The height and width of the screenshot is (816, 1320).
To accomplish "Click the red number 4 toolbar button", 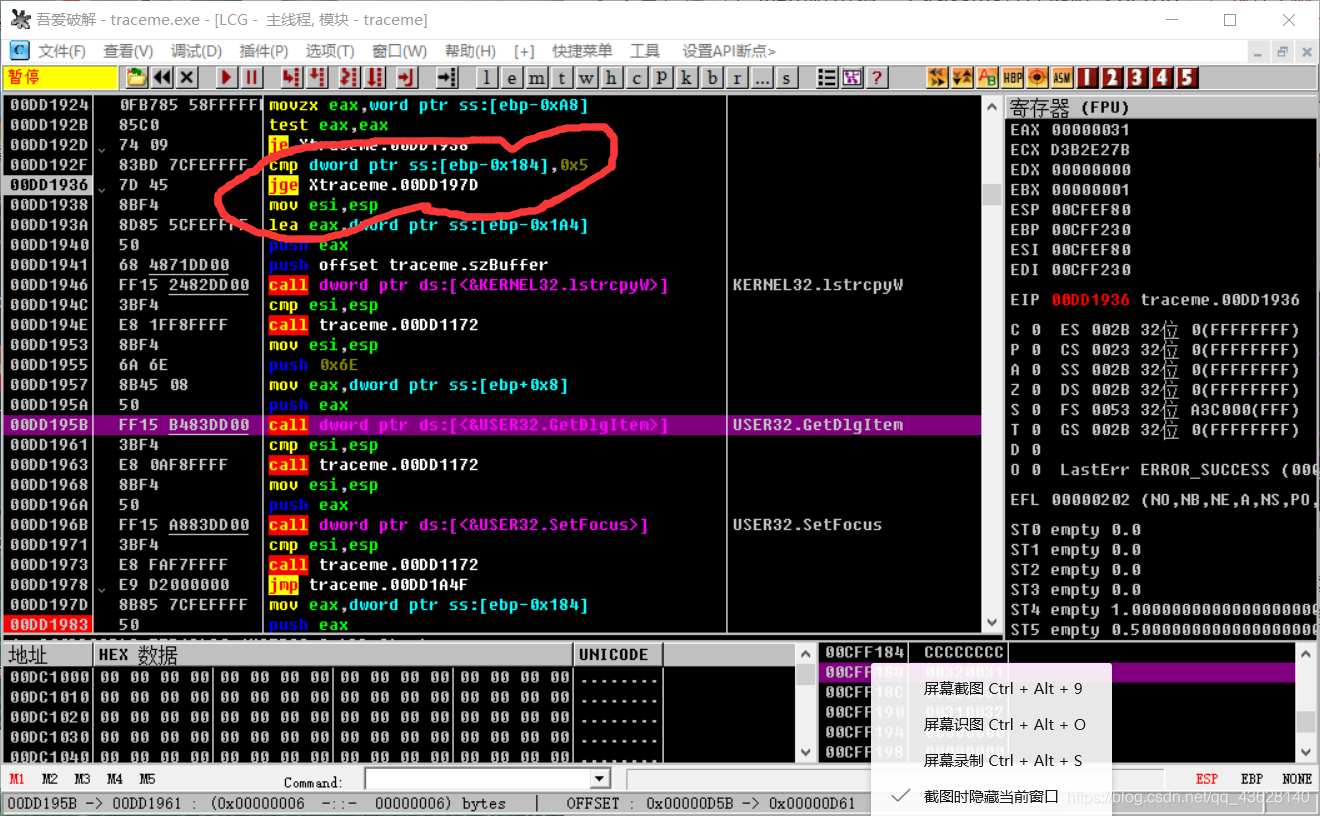I will (x=1162, y=77).
